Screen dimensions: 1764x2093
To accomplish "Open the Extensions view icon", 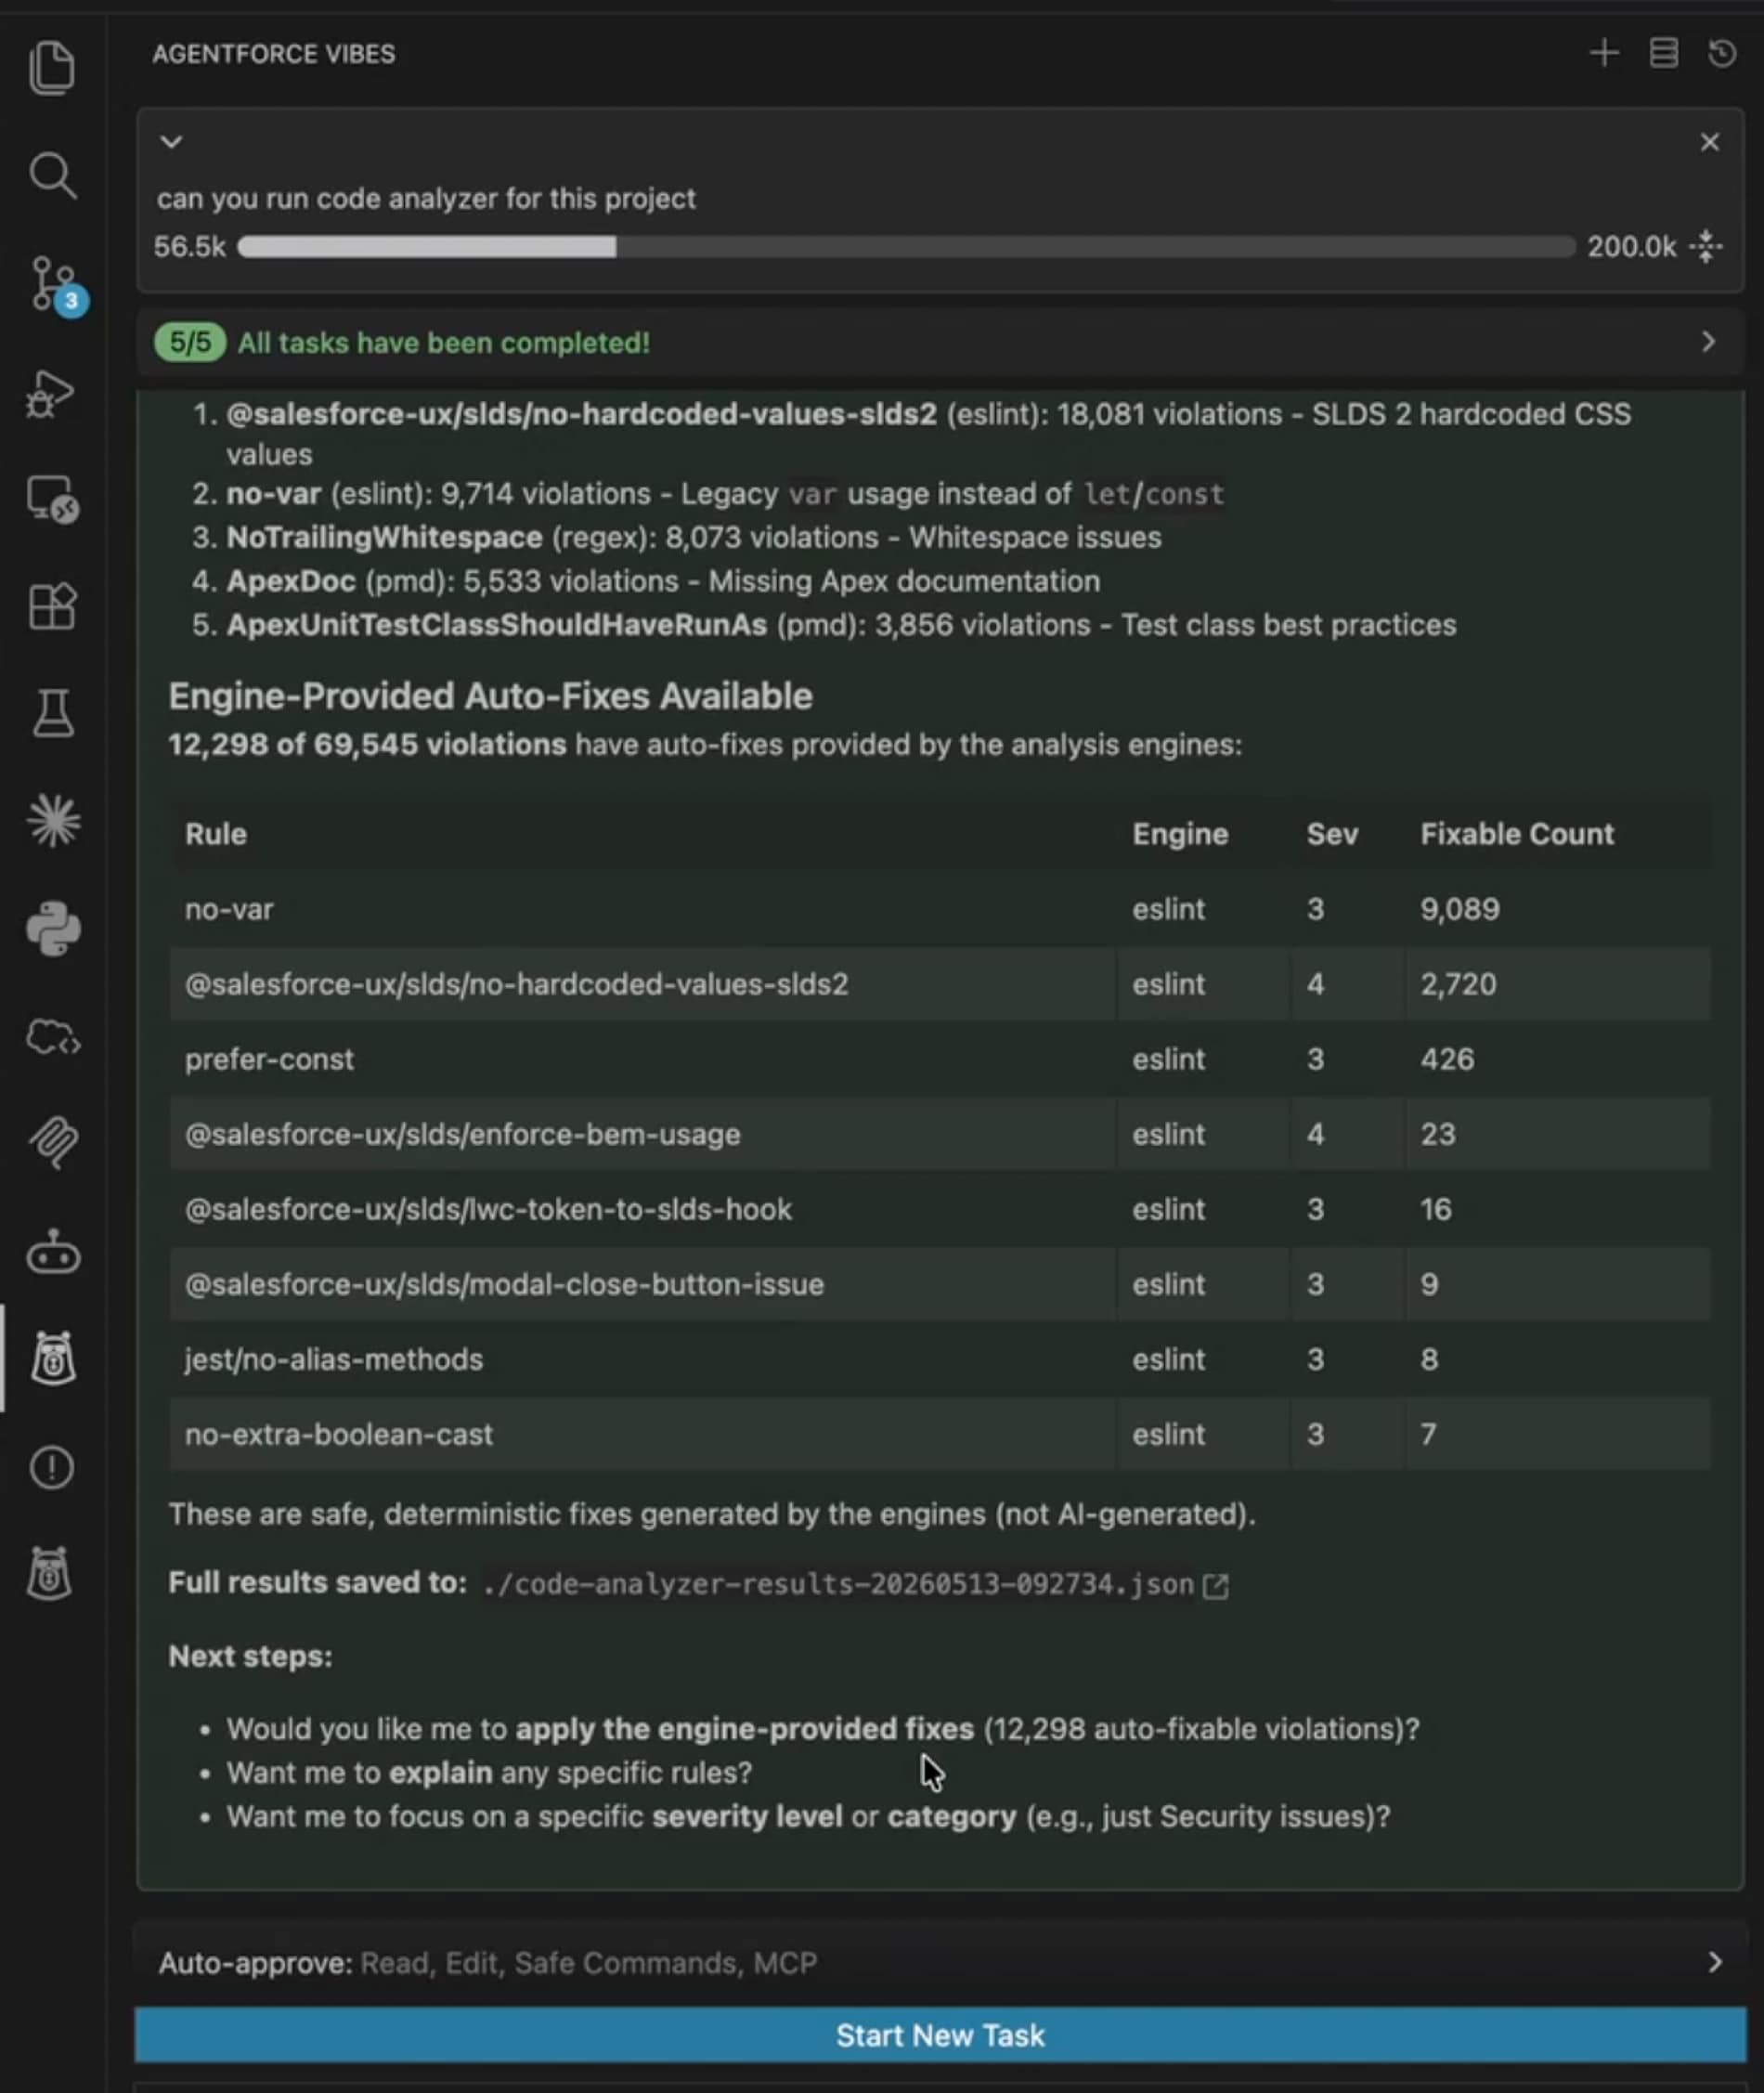I will point(52,606).
